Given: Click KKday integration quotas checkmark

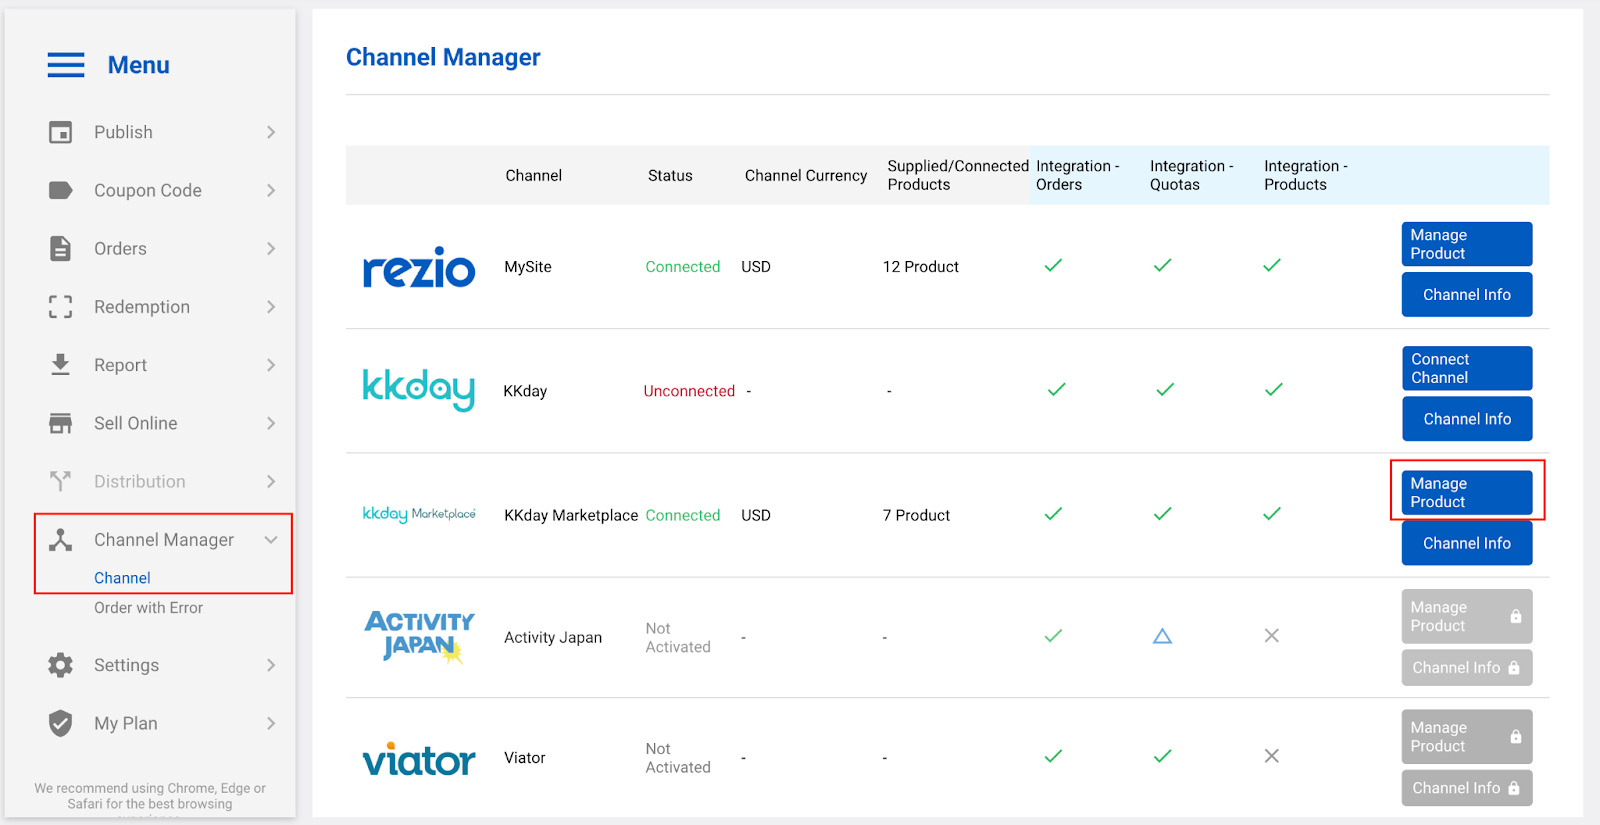Looking at the screenshot, I should pyautogui.click(x=1165, y=389).
